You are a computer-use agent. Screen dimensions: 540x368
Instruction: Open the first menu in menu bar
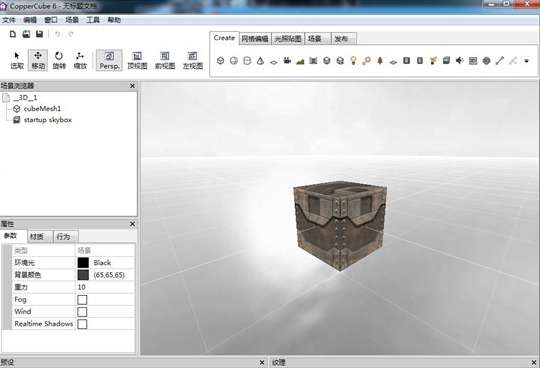[9, 20]
